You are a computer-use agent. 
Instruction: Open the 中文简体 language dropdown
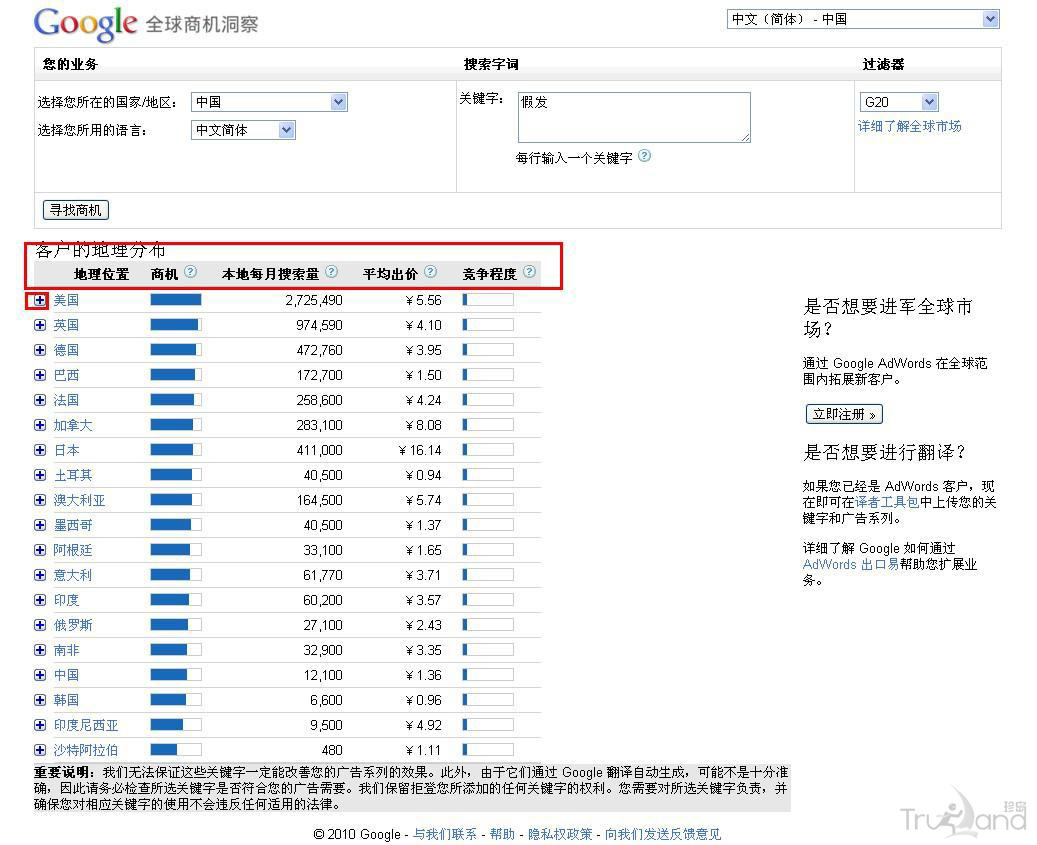243,130
